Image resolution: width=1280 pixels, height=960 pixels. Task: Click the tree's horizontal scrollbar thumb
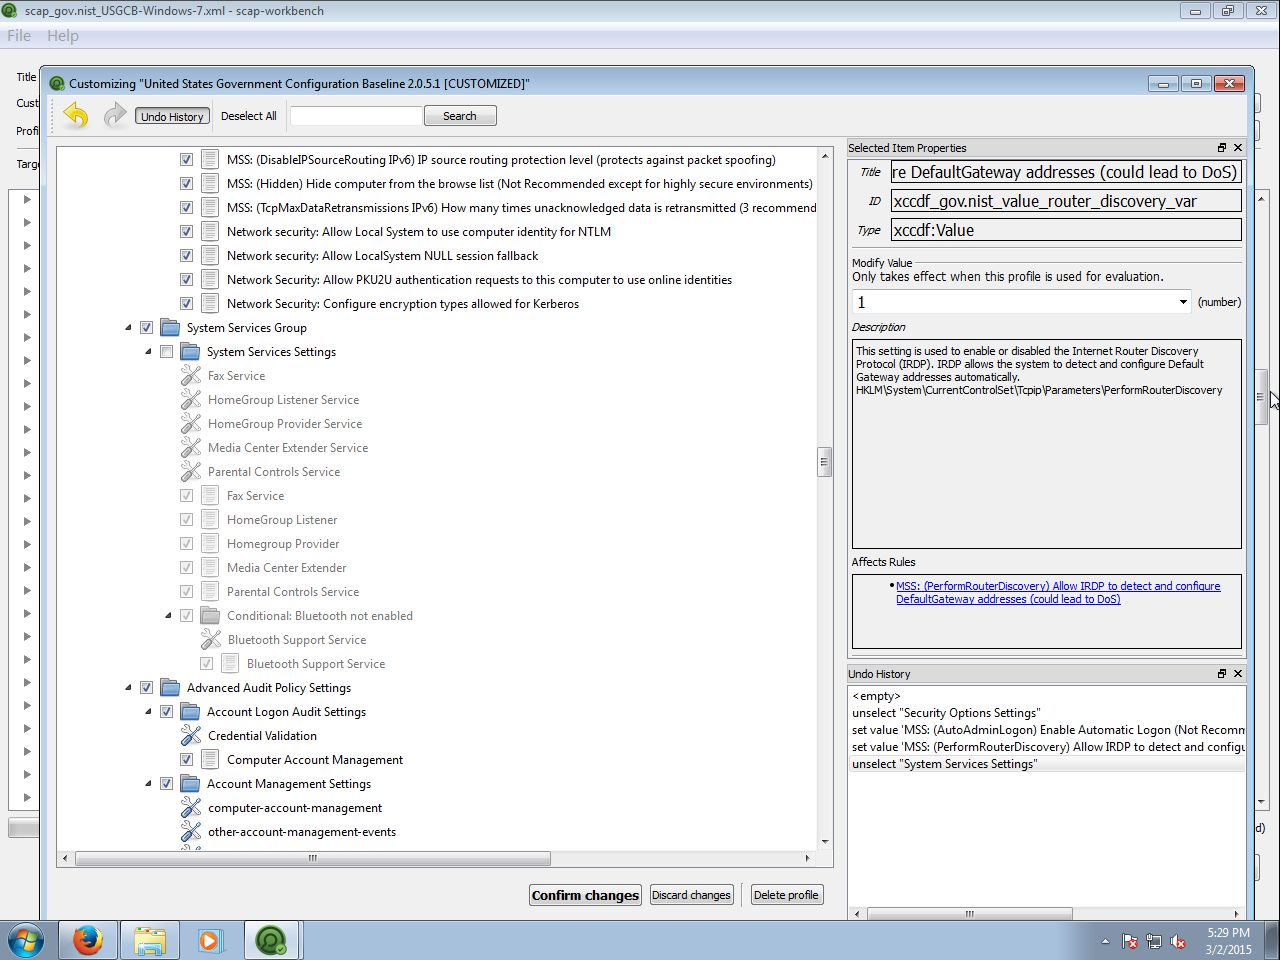click(312, 858)
